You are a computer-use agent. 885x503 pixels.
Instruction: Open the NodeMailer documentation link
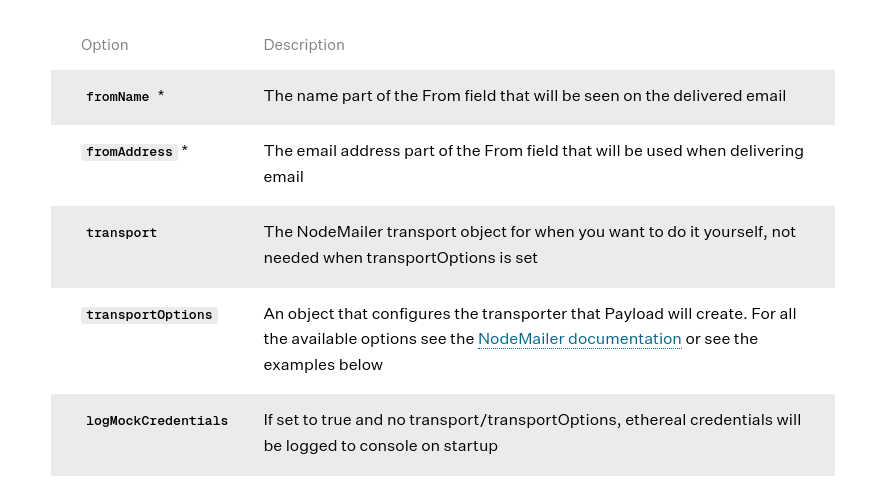coord(579,339)
